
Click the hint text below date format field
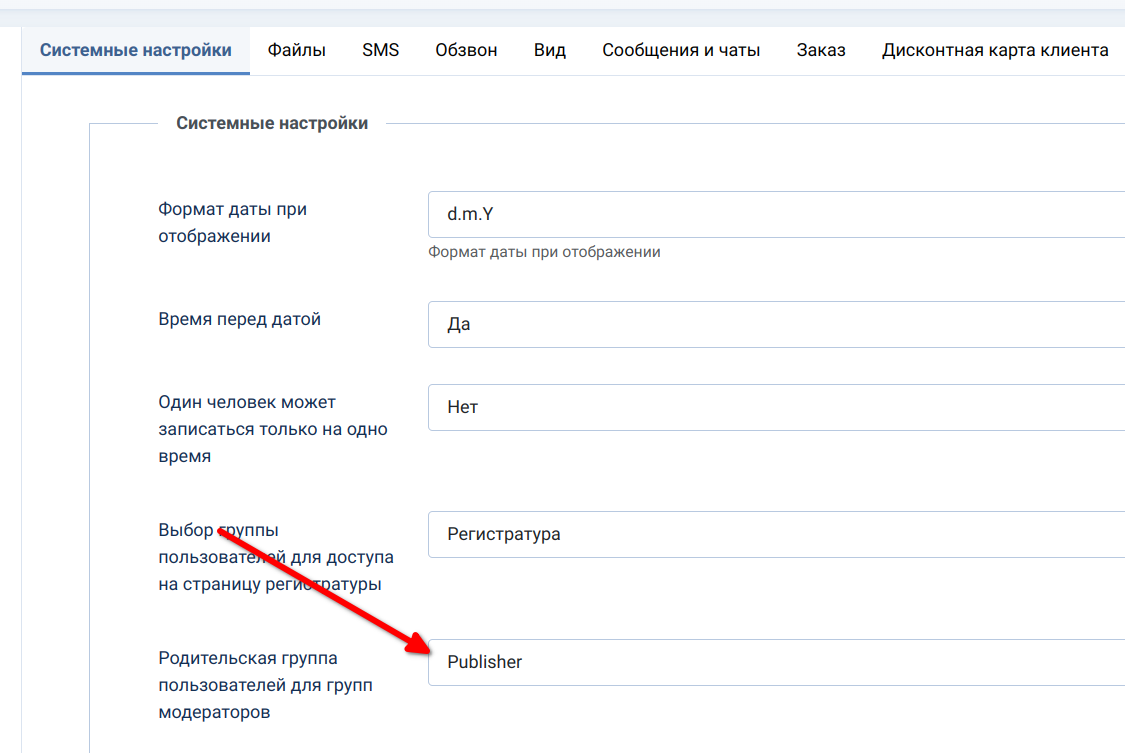pos(544,252)
